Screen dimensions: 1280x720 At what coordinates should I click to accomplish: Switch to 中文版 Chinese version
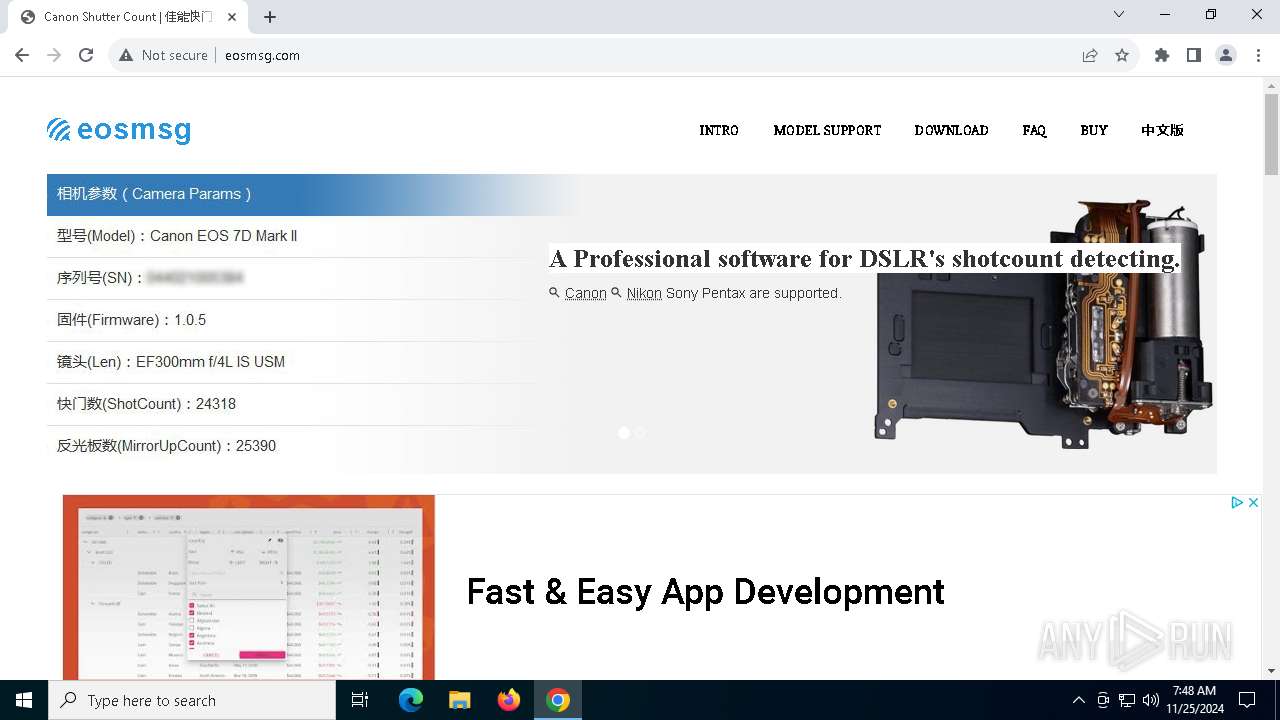coord(1162,130)
